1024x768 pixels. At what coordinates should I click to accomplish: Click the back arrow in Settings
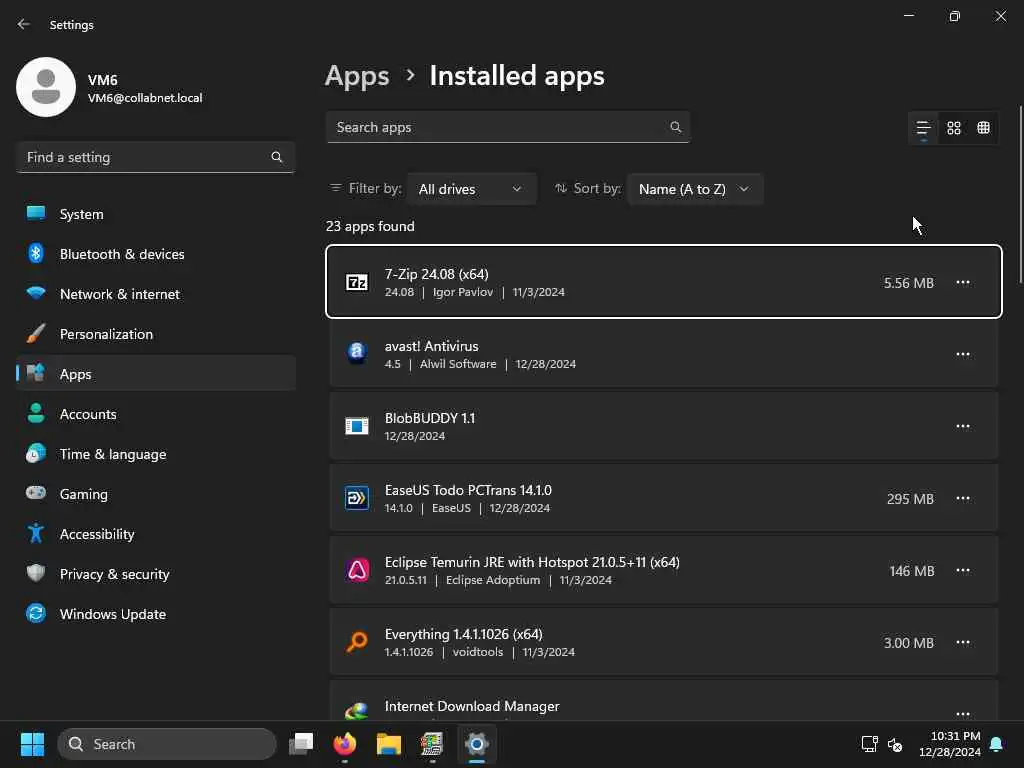24,25
